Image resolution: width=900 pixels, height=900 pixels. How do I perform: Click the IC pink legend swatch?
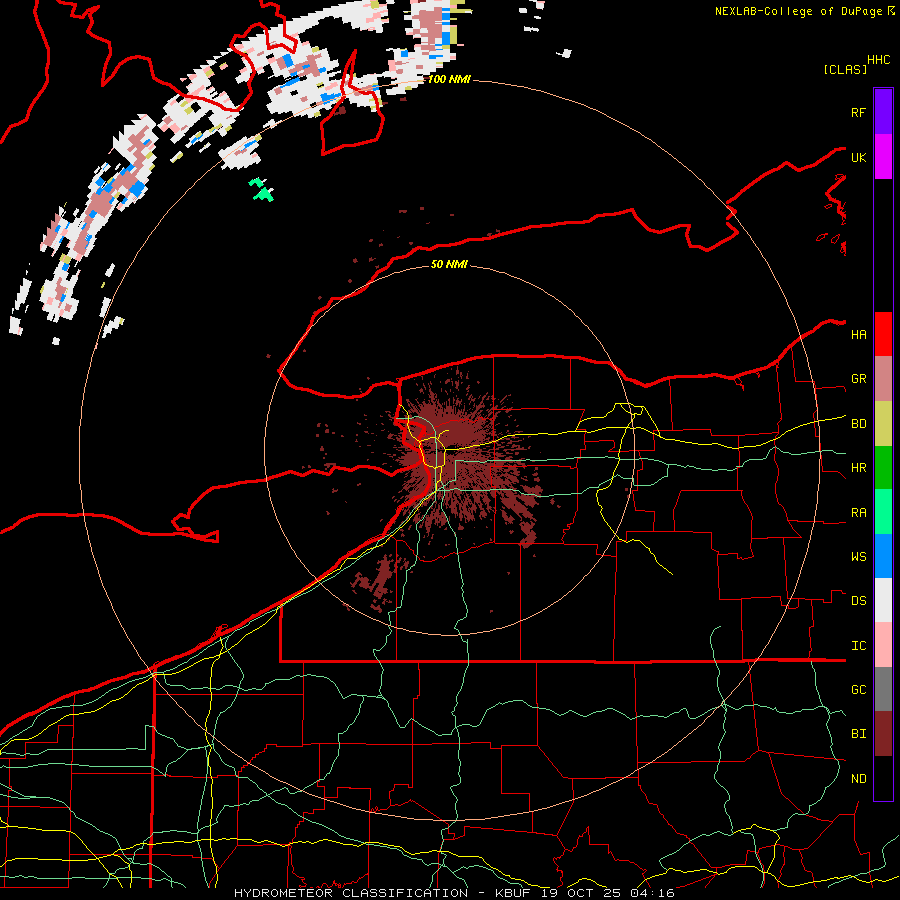883,645
